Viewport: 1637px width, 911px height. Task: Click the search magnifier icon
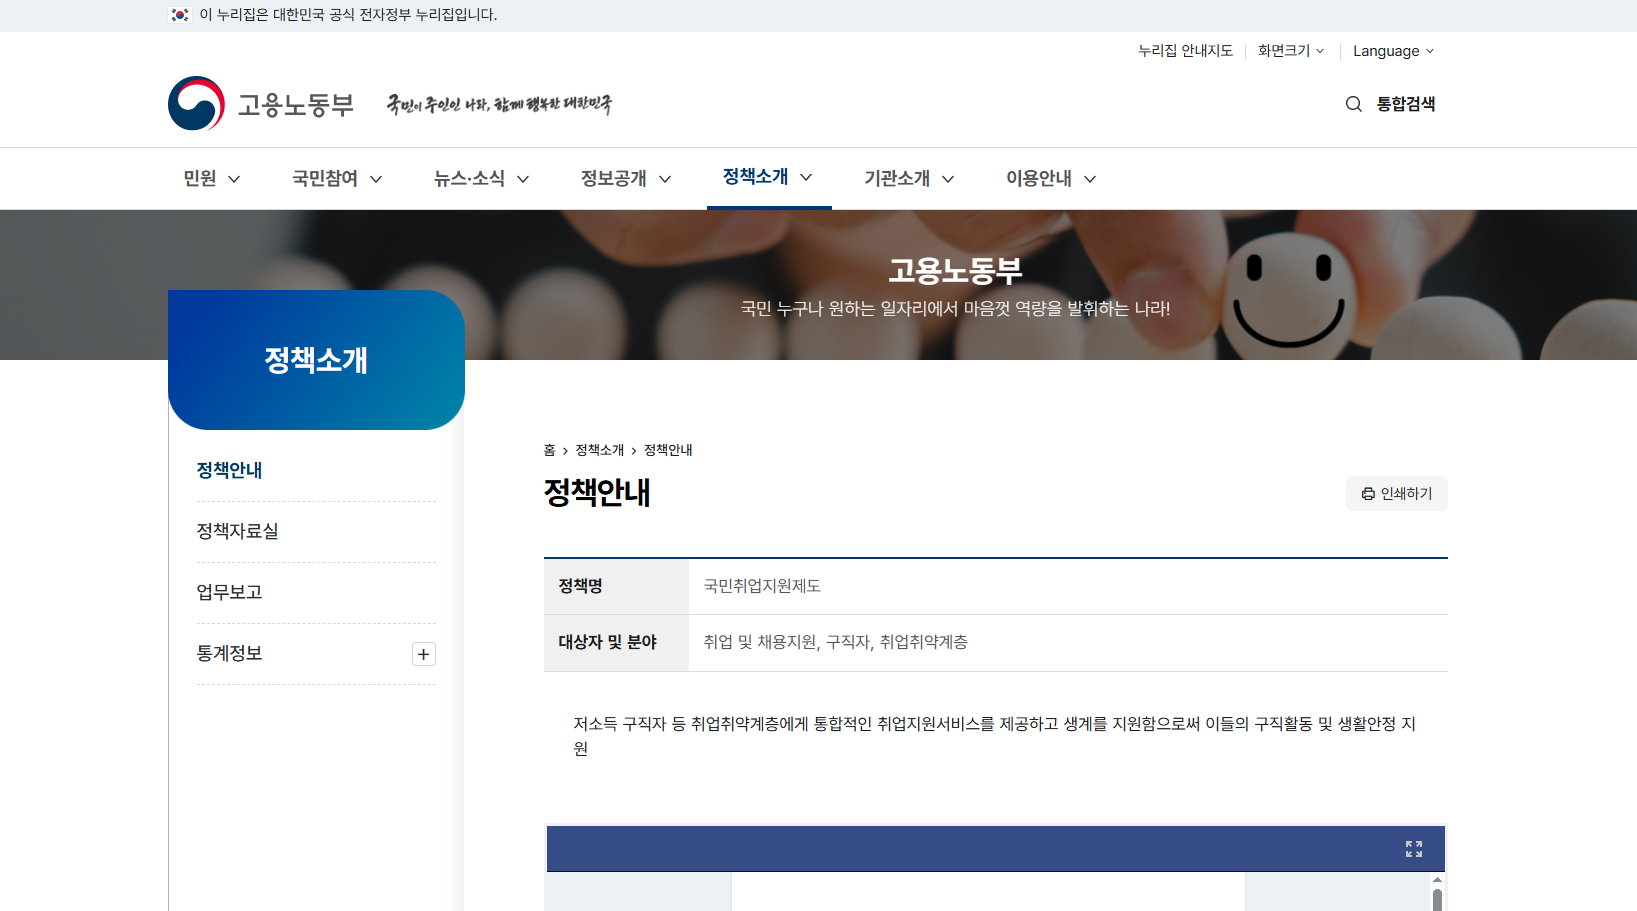click(x=1353, y=104)
